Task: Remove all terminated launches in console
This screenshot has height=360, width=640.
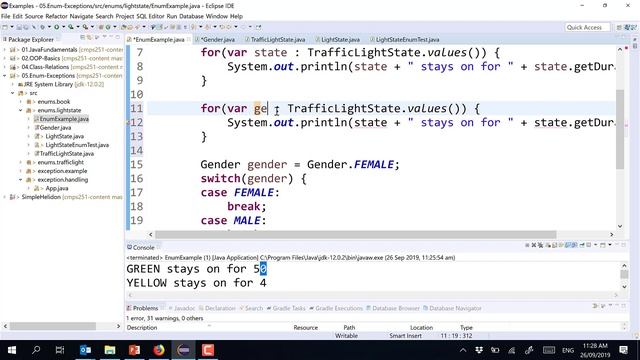Action: pyautogui.click(x=540, y=245)
